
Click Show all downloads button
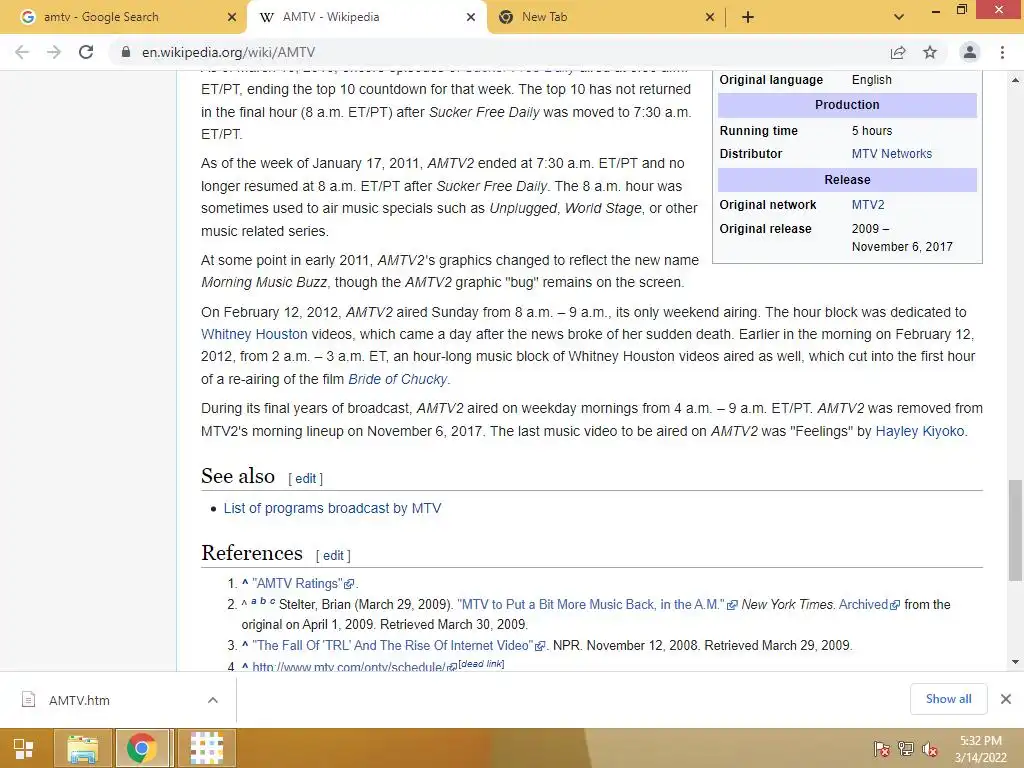coord(948,699)
